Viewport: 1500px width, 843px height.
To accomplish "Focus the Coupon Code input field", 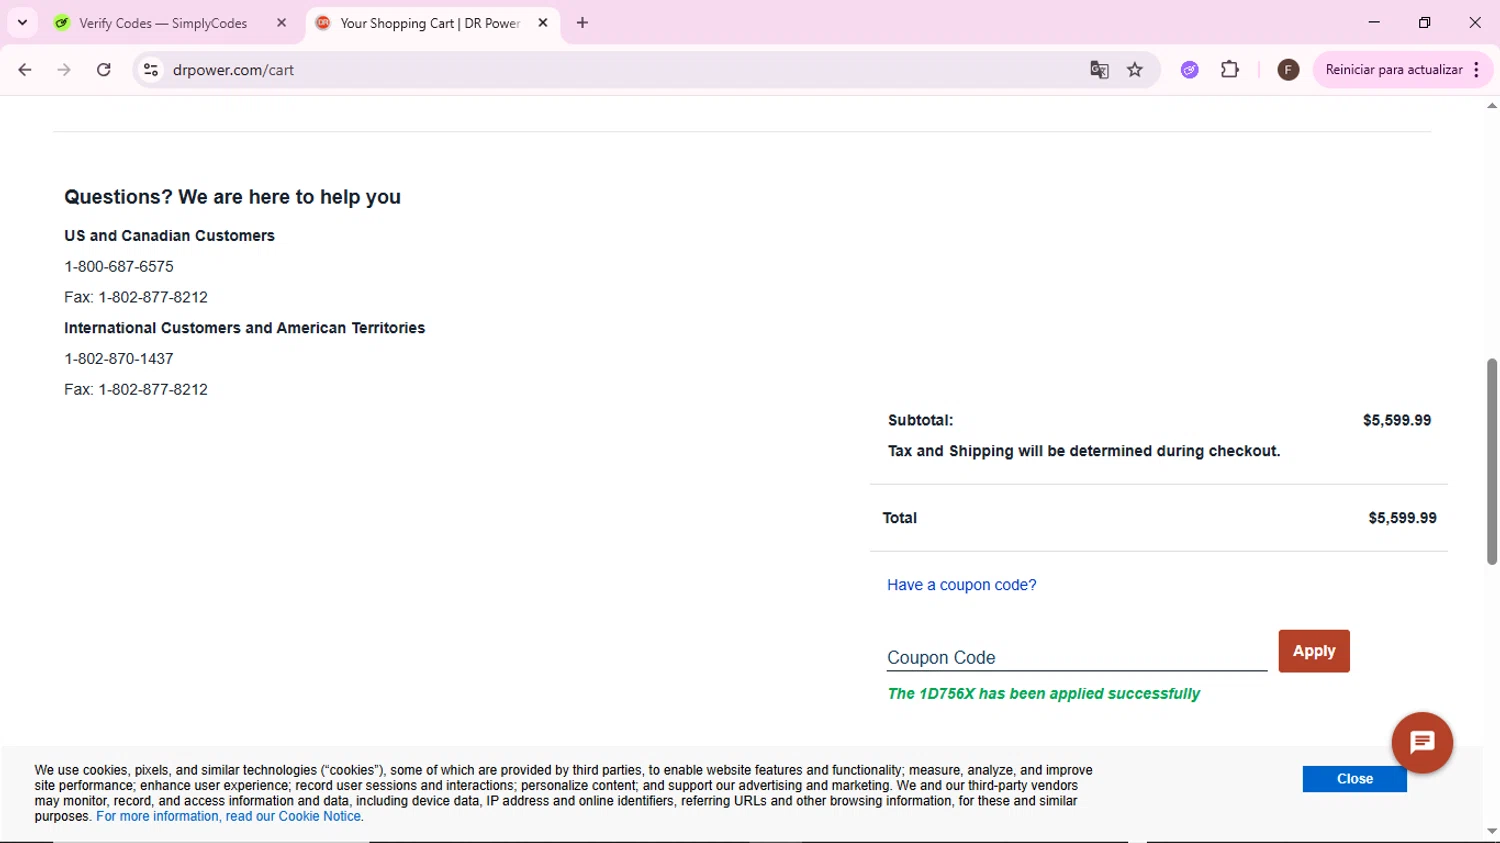I will coord(1077,657).
